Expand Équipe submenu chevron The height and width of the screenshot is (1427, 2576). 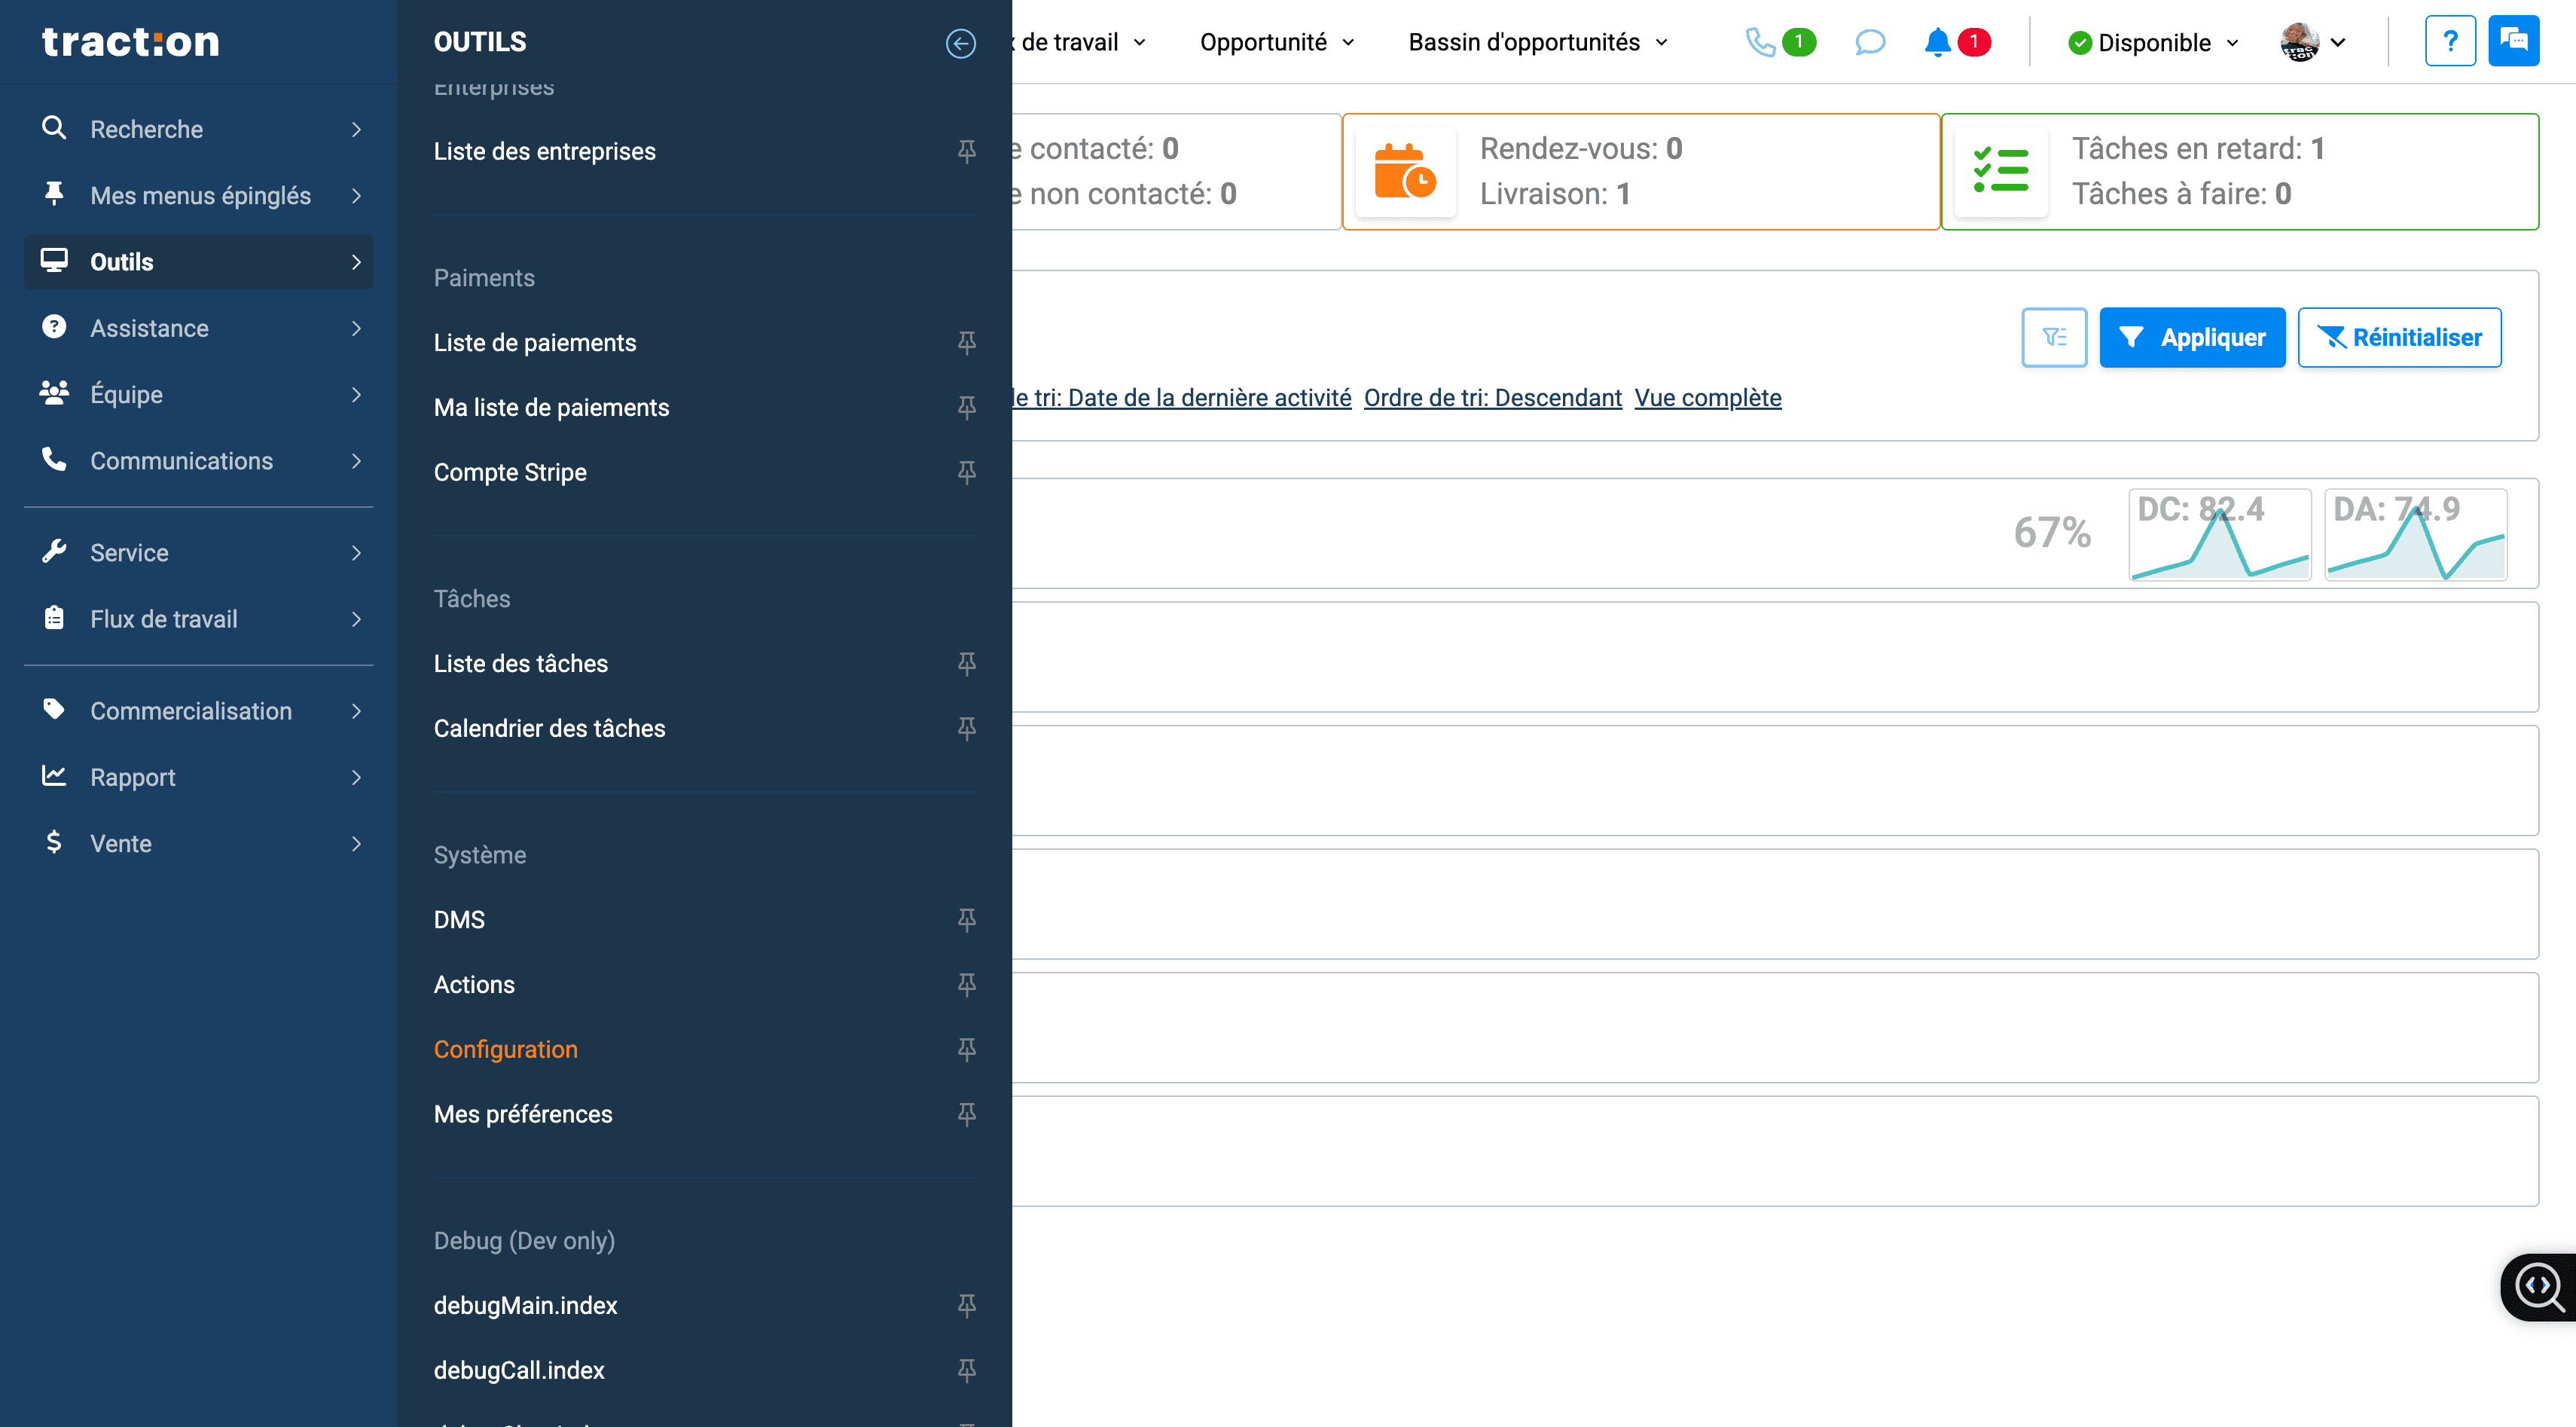[356, 394]
